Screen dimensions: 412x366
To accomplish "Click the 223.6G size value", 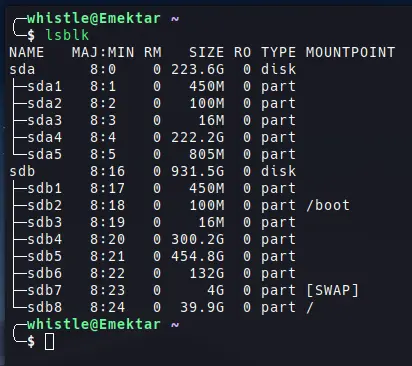I will (x=198, y=69).
